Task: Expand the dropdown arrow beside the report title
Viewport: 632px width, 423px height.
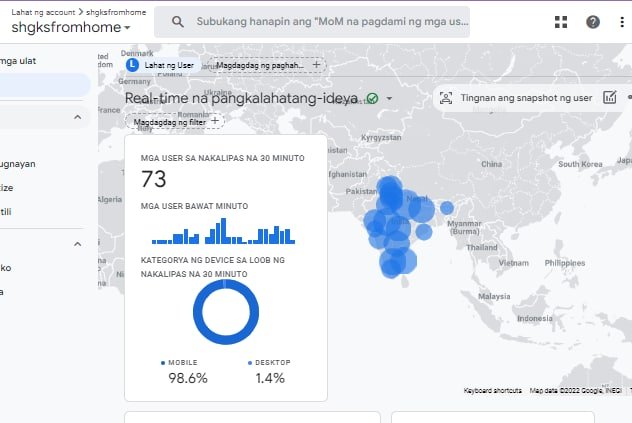Action: coord(389,98)
